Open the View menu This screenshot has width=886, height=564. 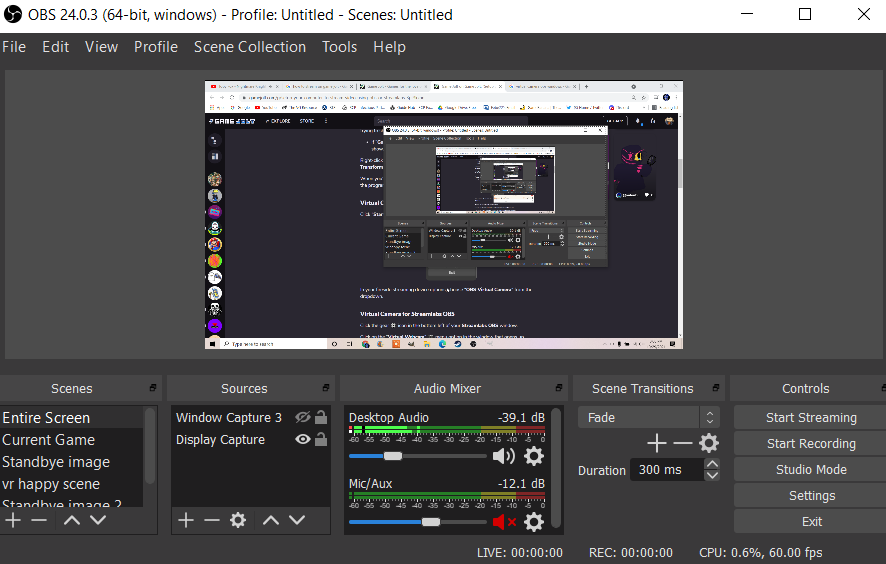pyautogui.click(x=102, y=47)
